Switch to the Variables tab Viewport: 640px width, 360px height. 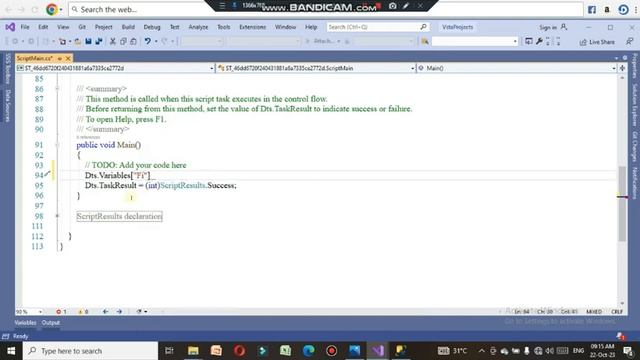tap(25, 322)
